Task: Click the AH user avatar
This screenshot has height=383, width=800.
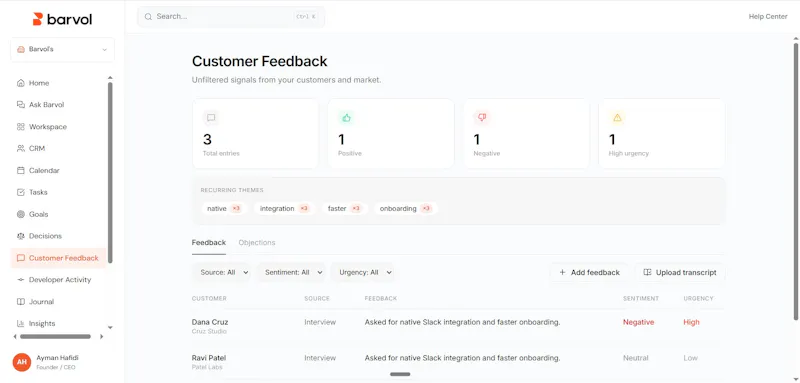Action: 22,362
